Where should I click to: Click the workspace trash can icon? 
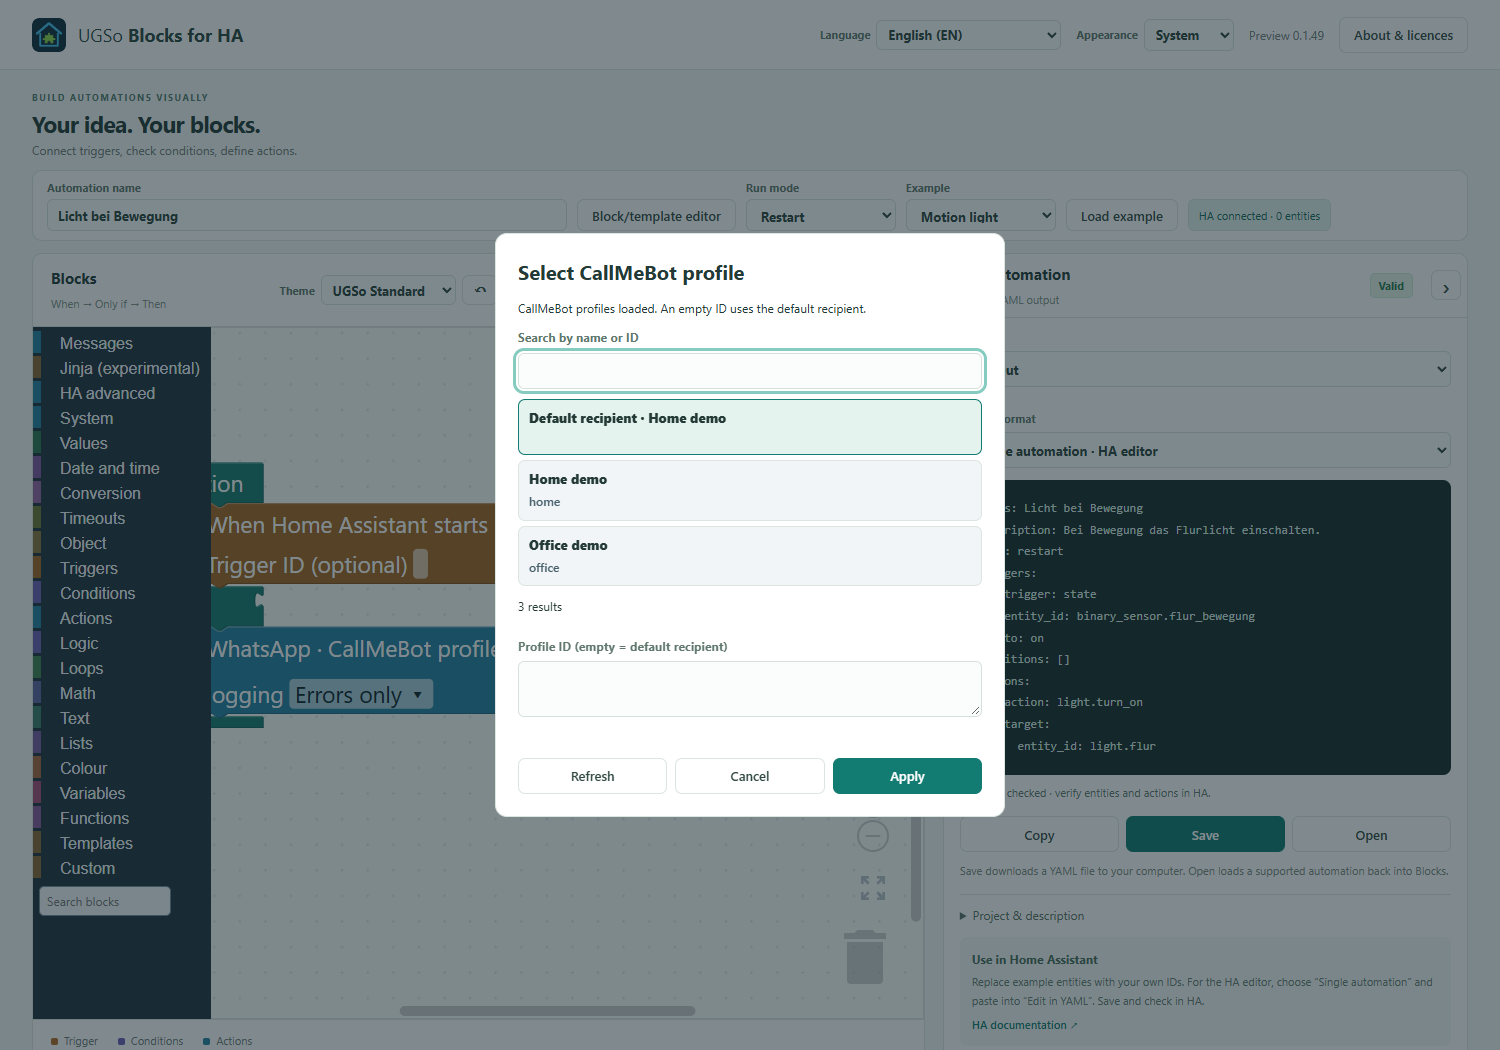(865, 957)
